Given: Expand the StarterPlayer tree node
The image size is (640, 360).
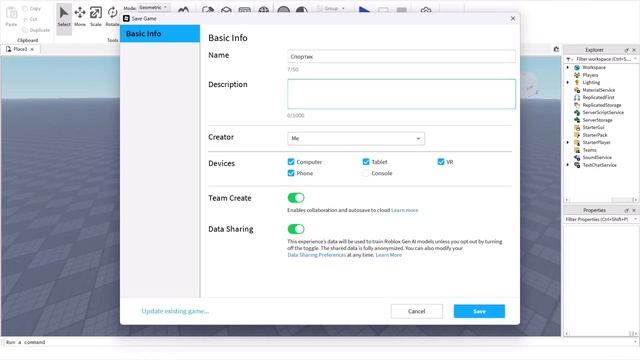Looking at the screenshot, I should pyautogui.click(x=568, y=142).
